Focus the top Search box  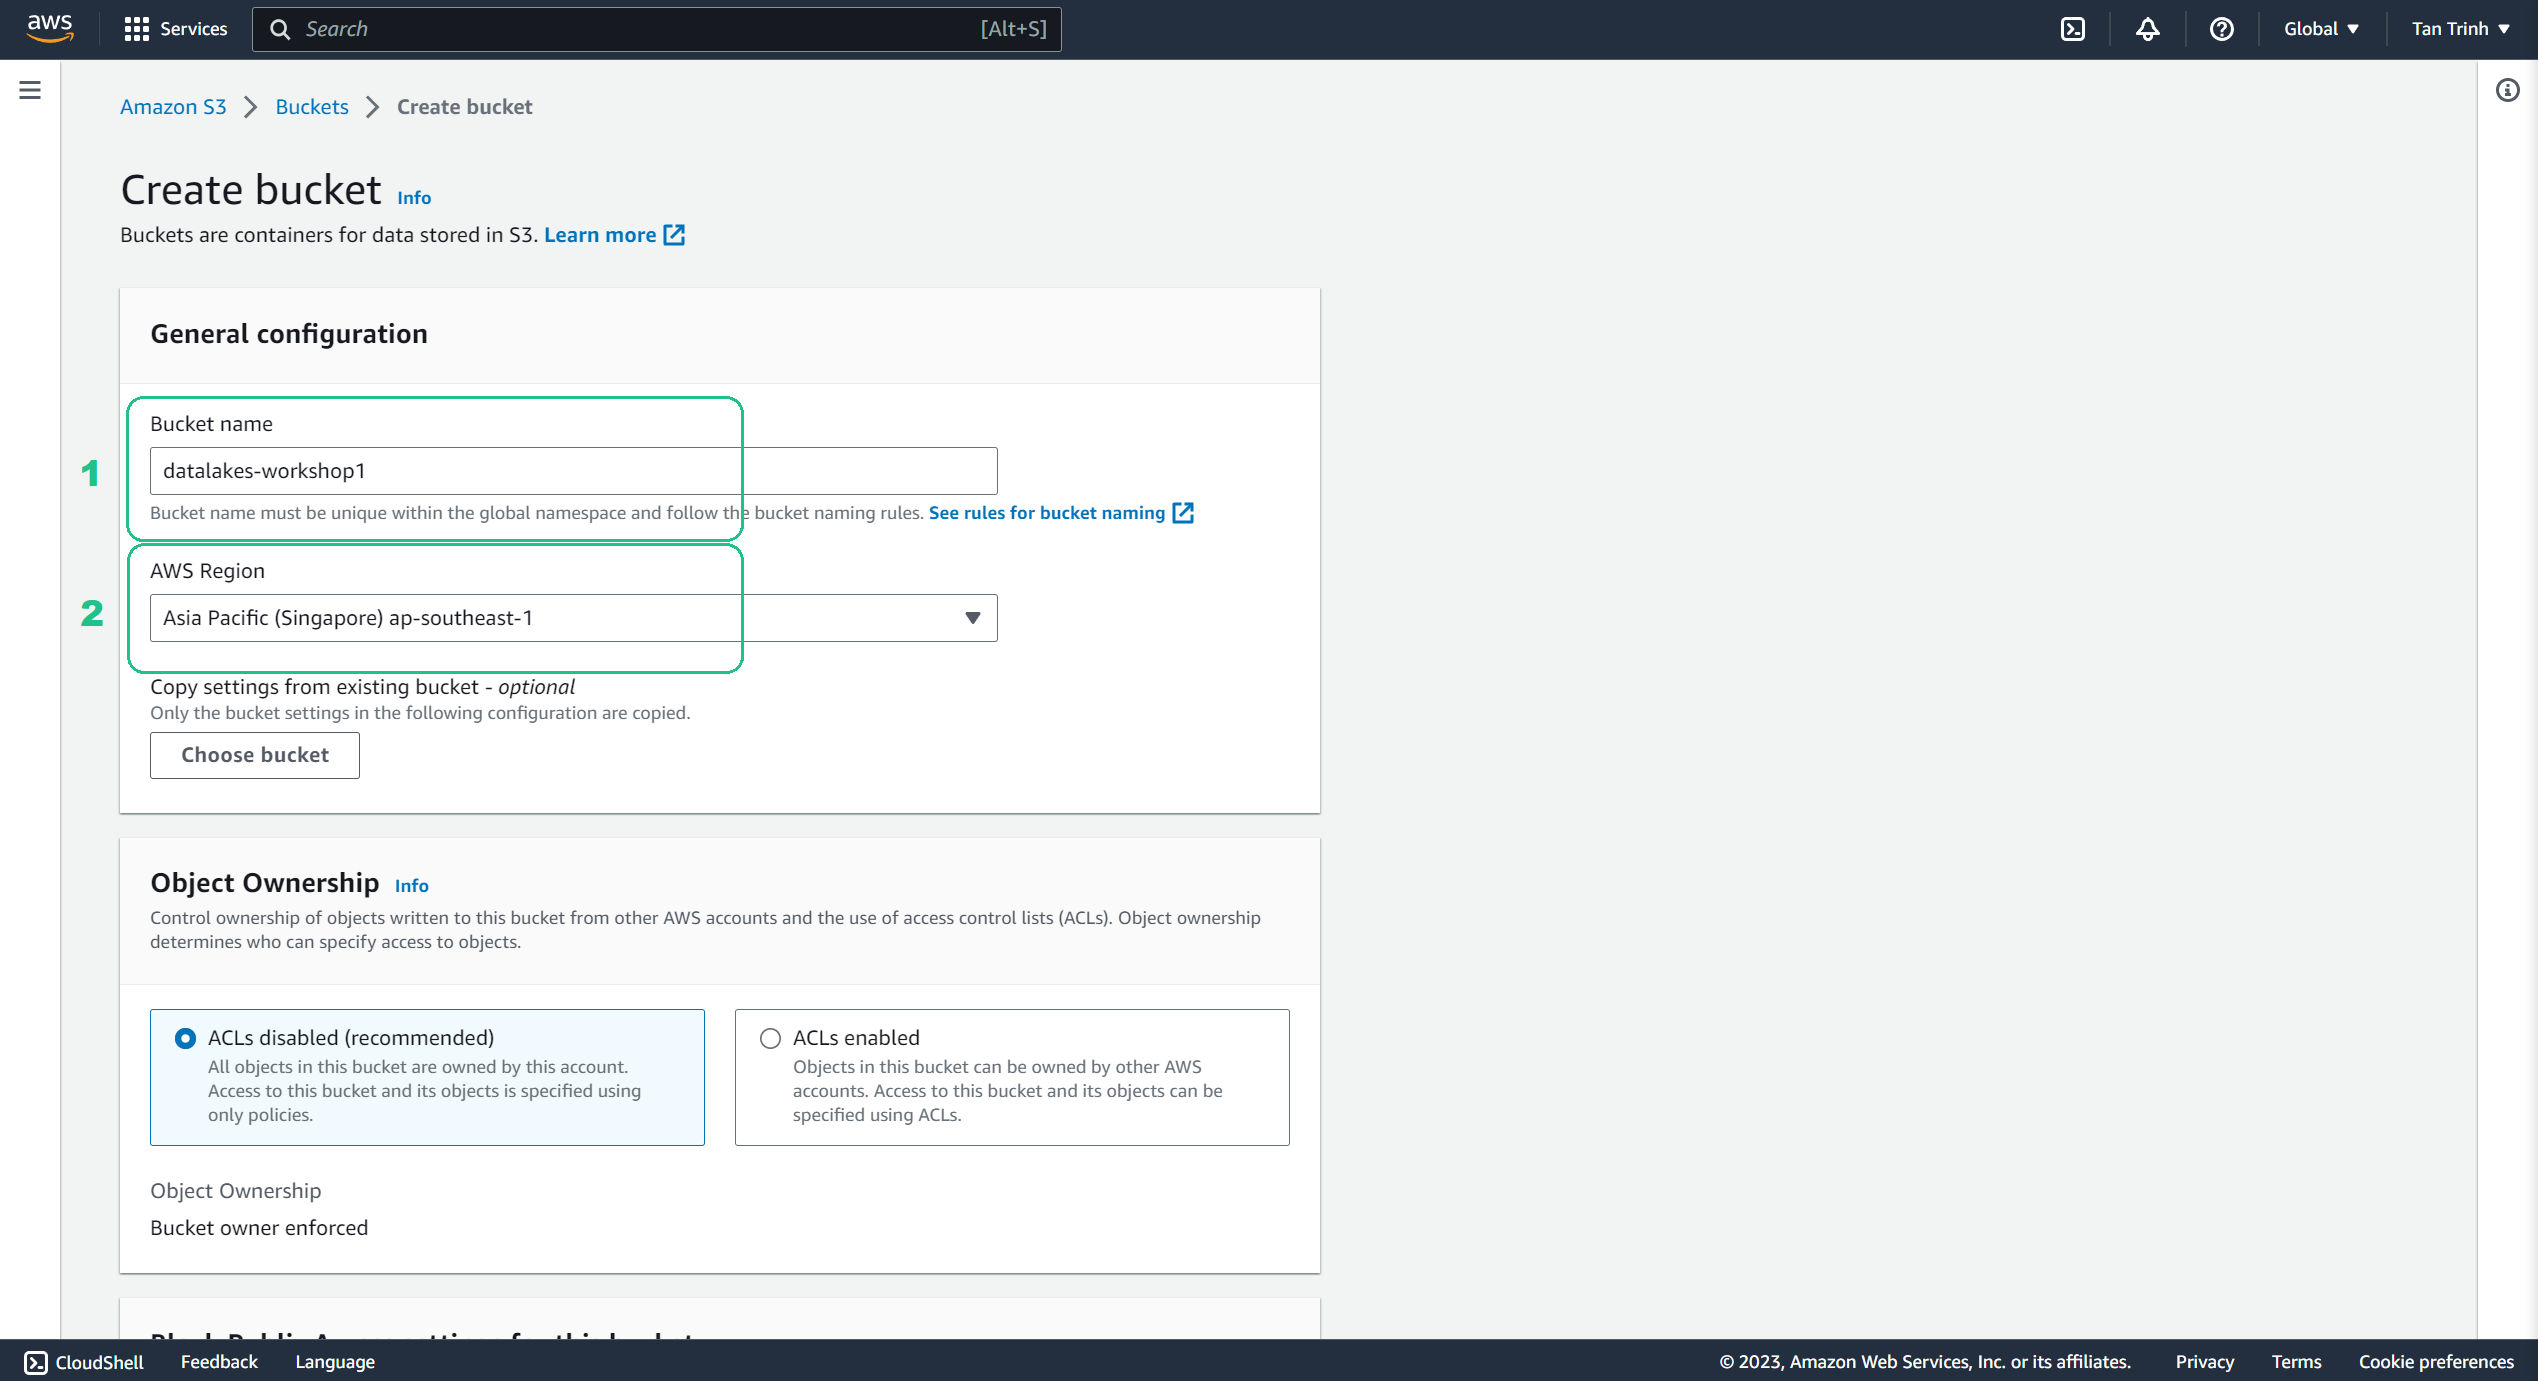coord(656,29)
